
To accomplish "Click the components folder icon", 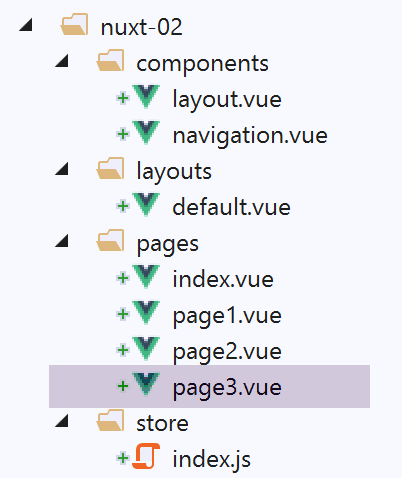I will tap(110, 60).
